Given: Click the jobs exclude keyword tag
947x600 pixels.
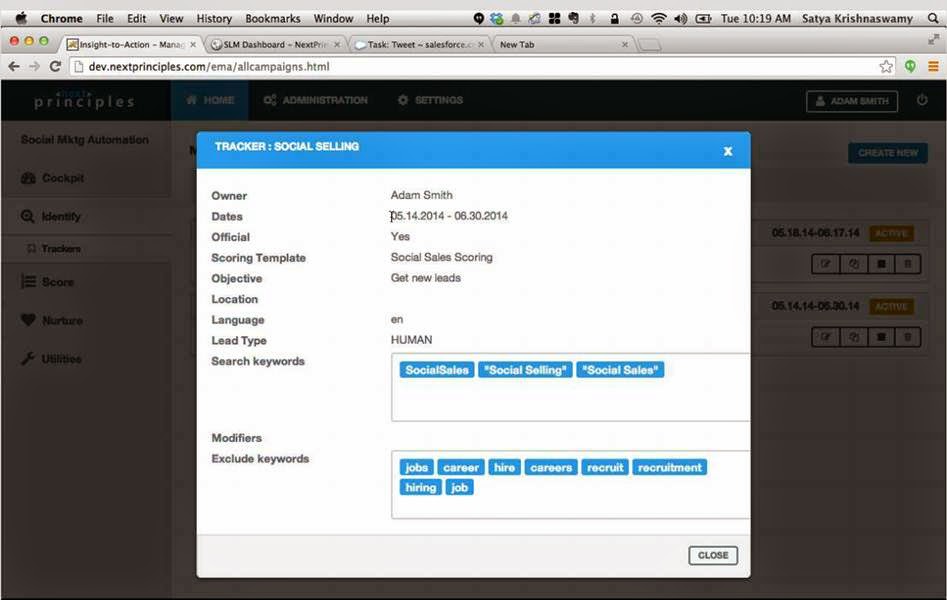Looking at the screenshot, I should click(416, 467).
